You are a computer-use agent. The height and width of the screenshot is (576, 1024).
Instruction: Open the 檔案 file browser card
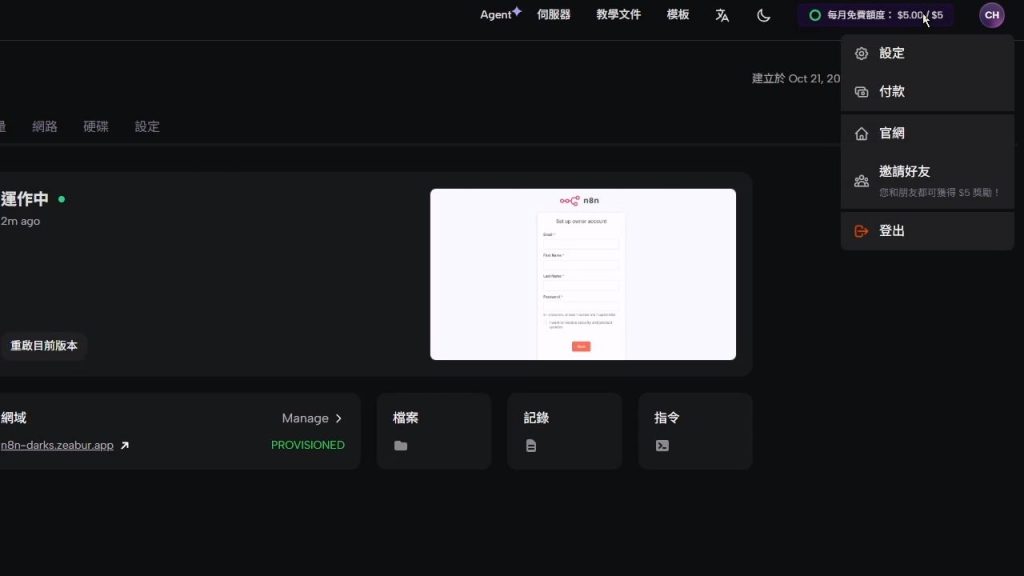pos(434,430)
